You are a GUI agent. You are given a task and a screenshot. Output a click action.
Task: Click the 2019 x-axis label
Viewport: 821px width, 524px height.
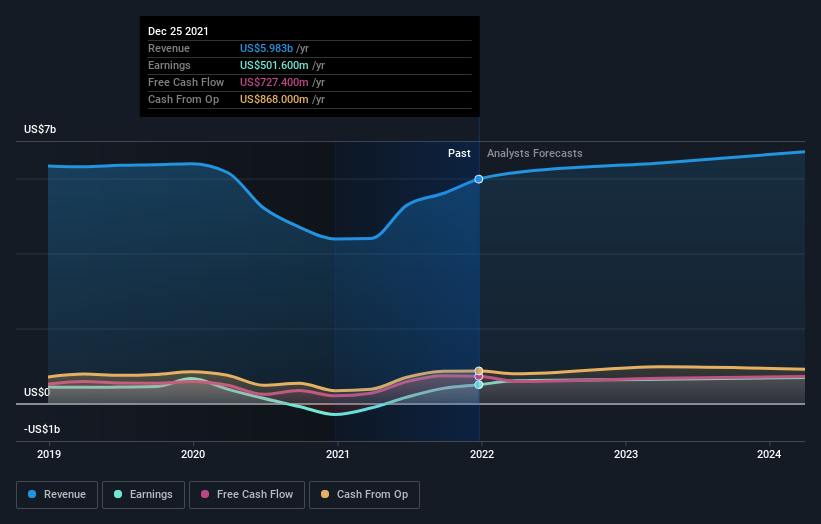(49, 454)
